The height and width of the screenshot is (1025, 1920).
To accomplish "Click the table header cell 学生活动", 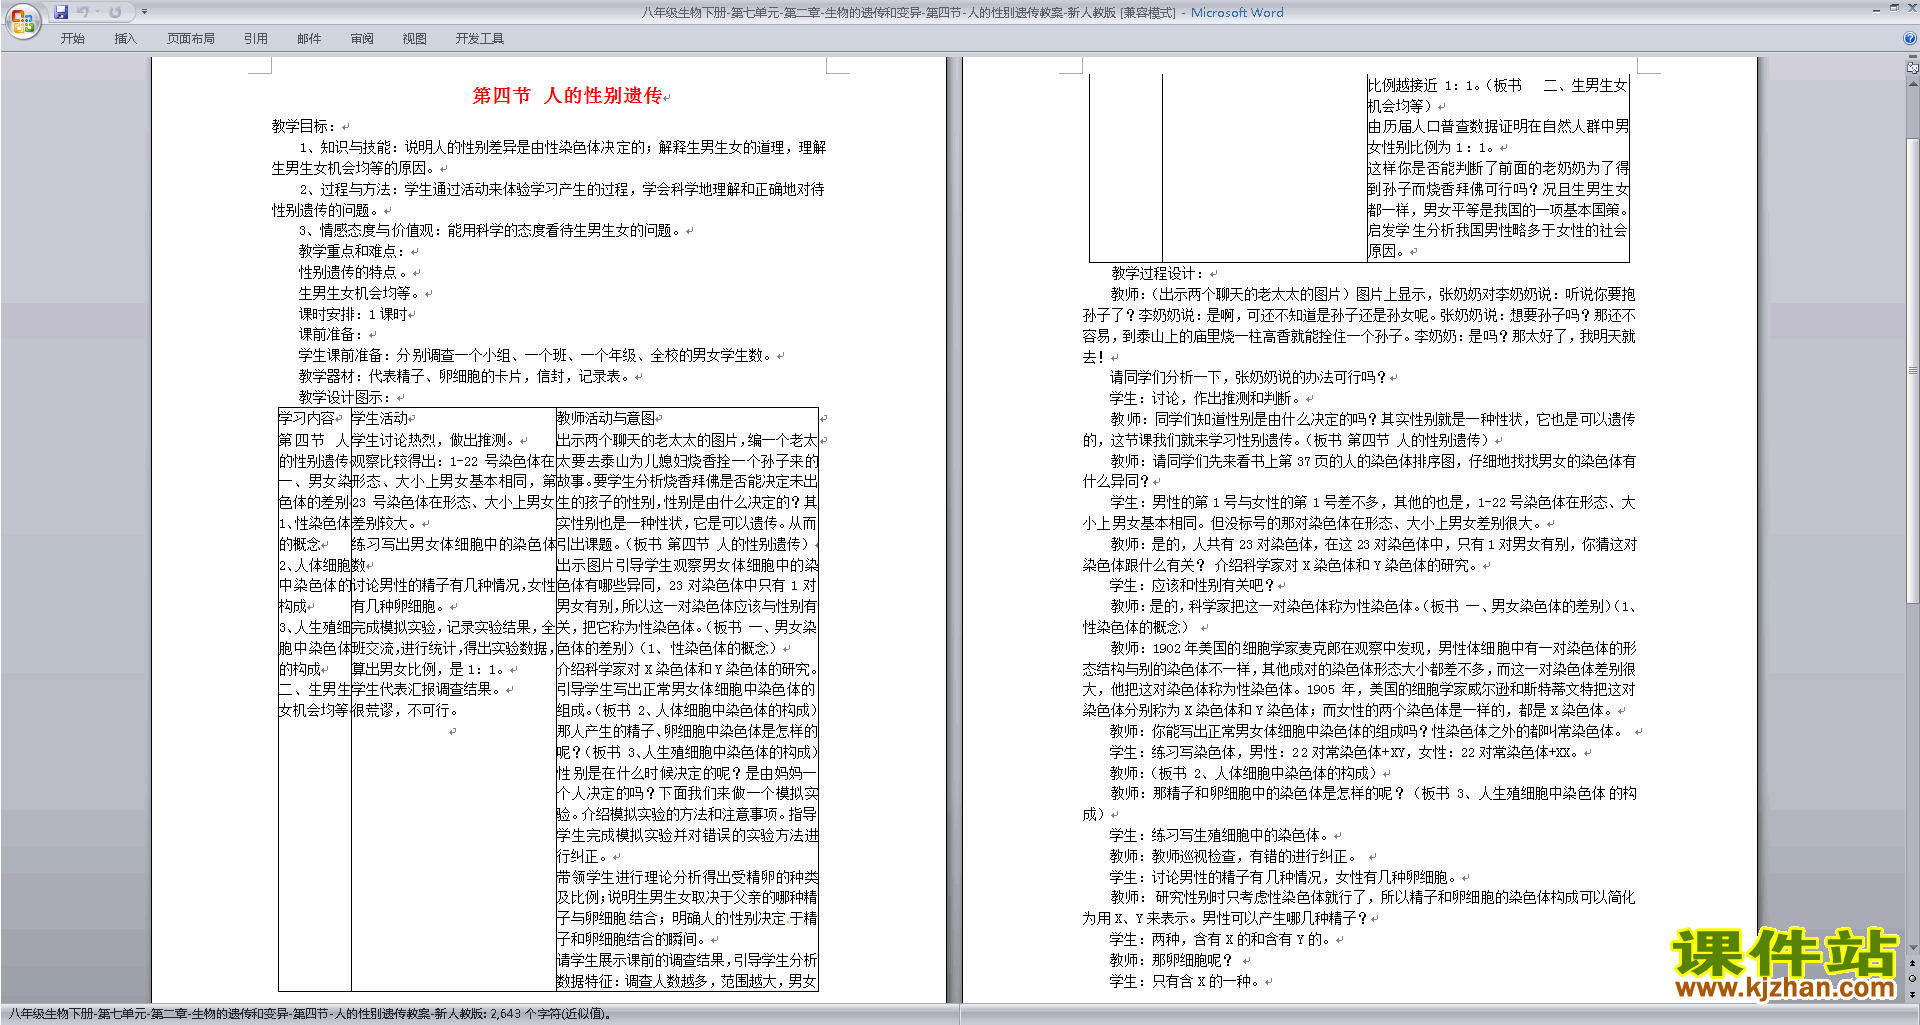I will pos(380,418).
